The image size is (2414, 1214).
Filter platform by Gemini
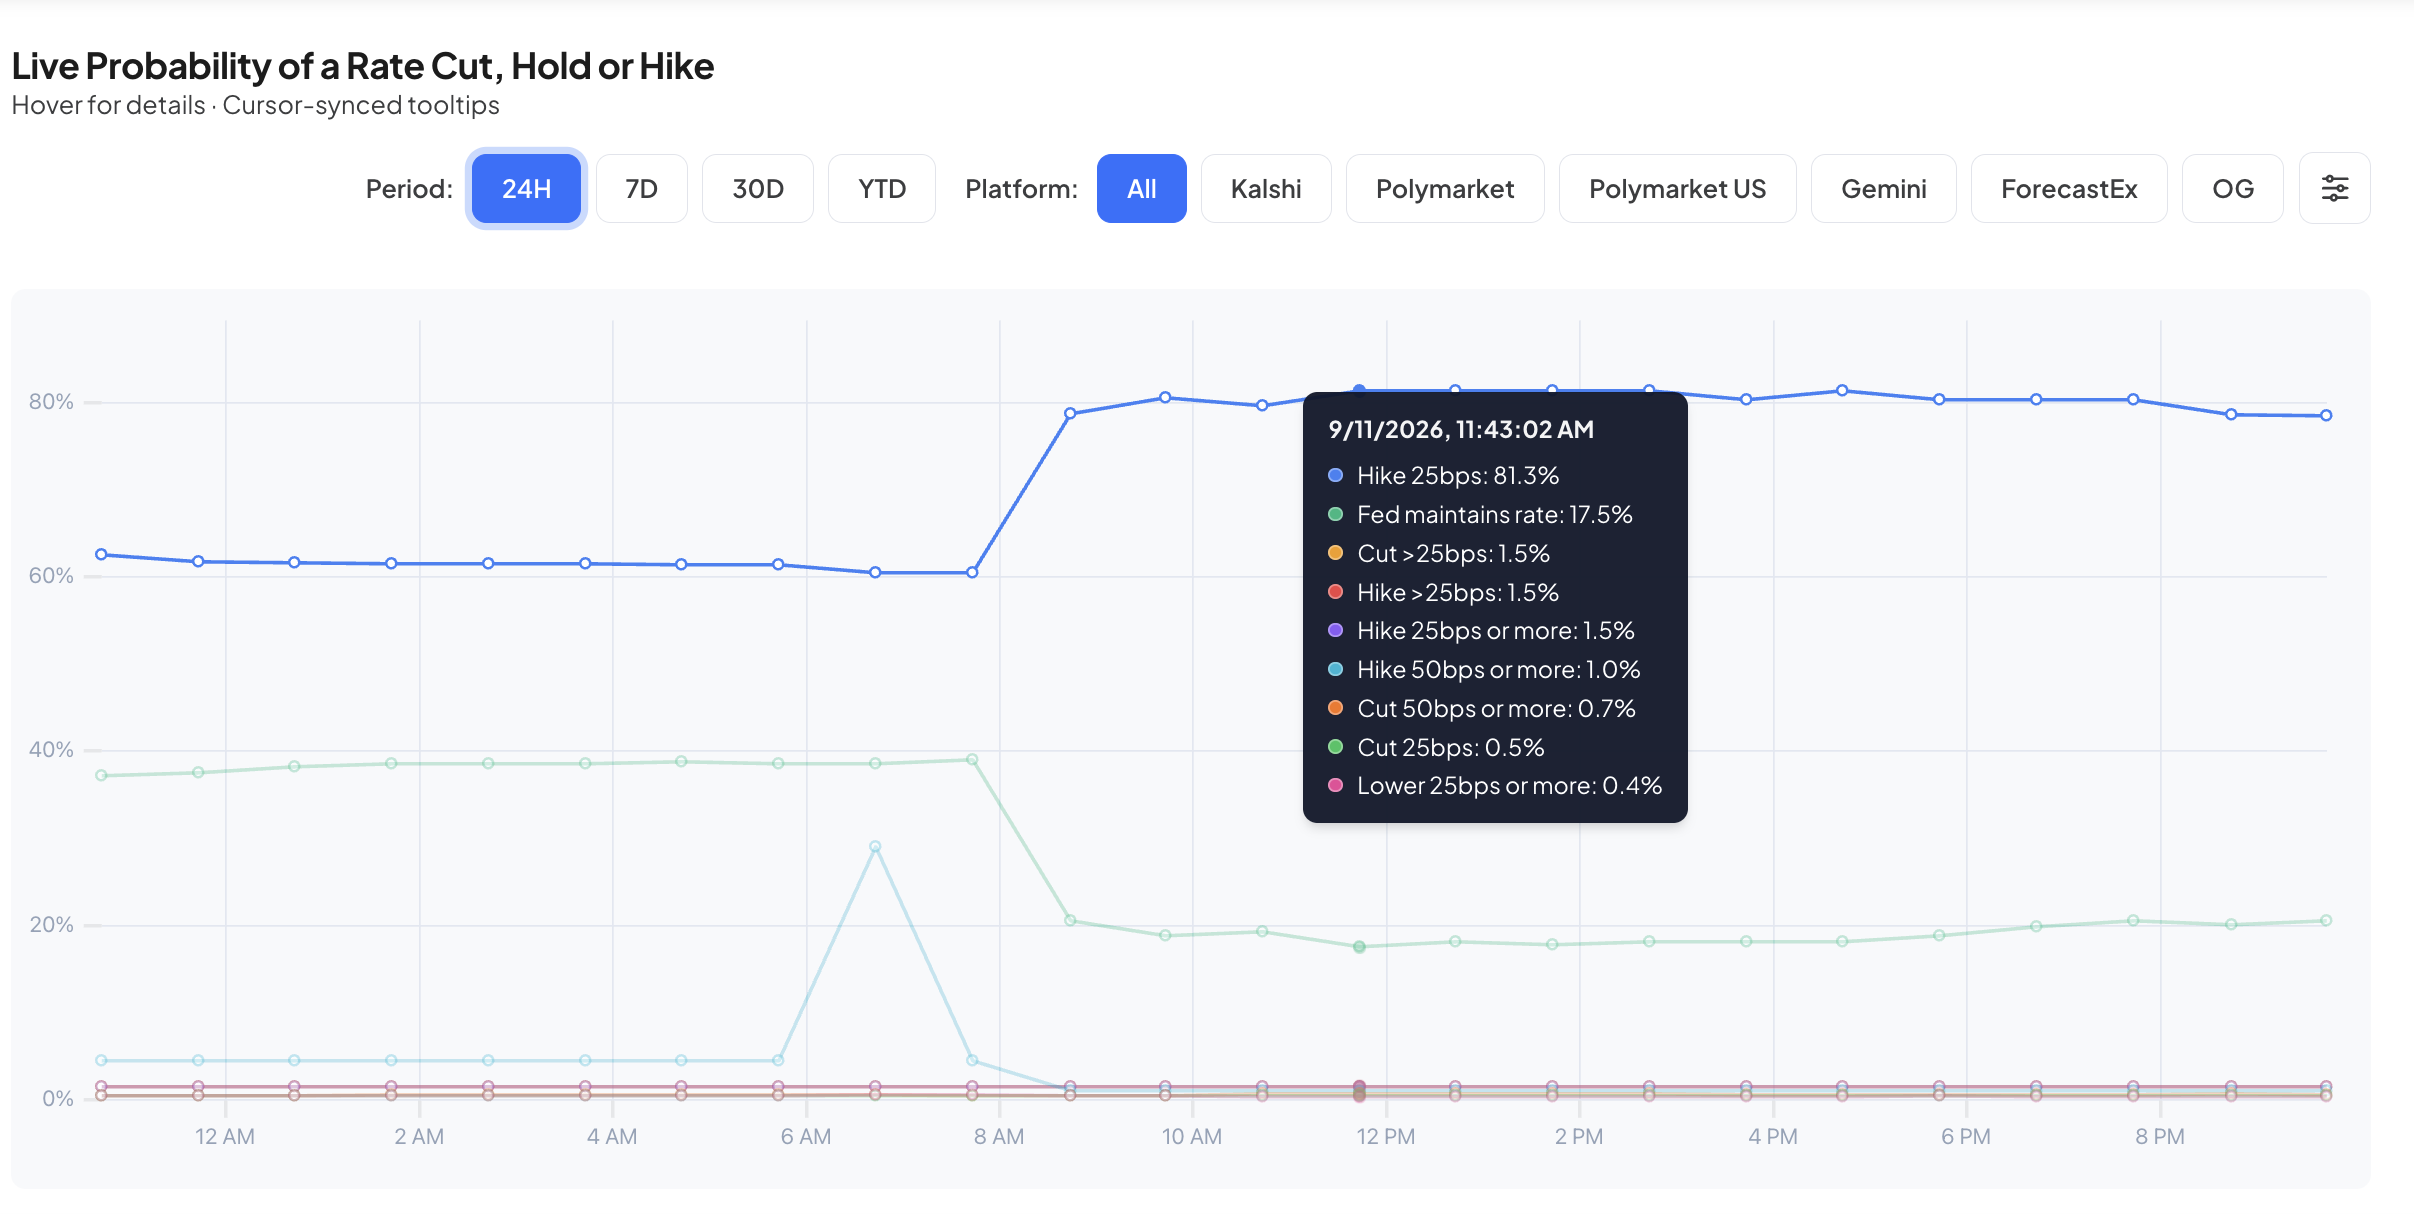tap(1884, 188)
